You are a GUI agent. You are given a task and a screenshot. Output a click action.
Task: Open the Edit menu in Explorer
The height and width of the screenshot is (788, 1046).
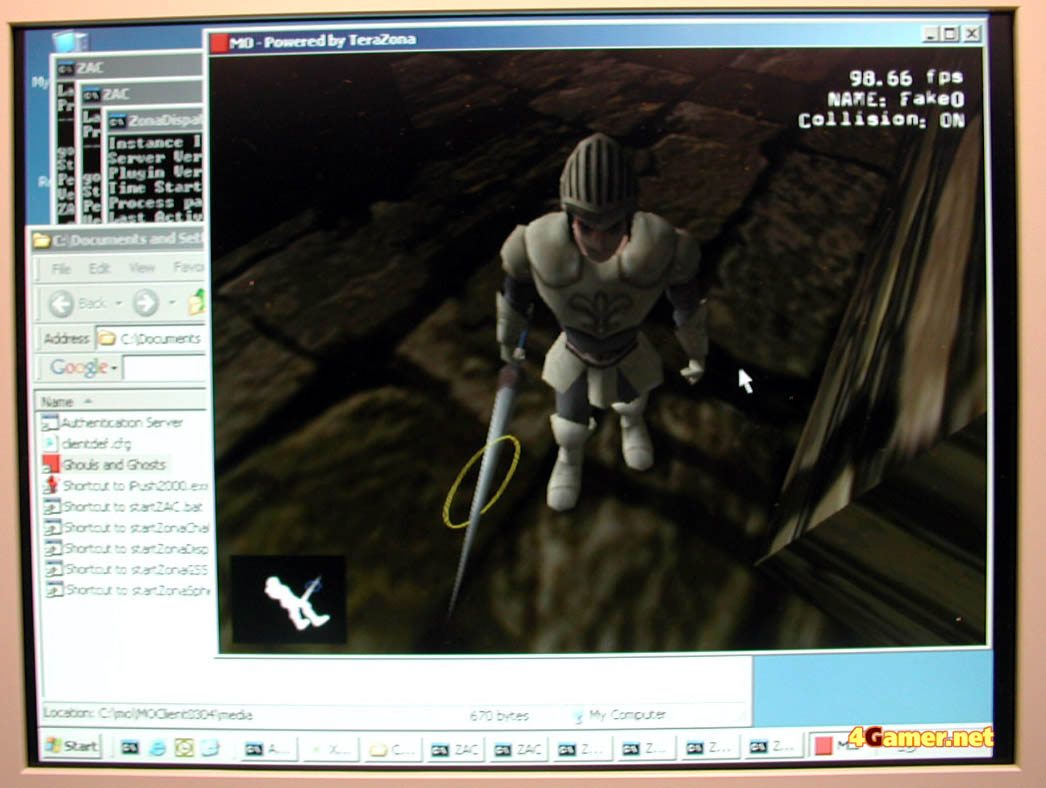click(x=99, y=268)
